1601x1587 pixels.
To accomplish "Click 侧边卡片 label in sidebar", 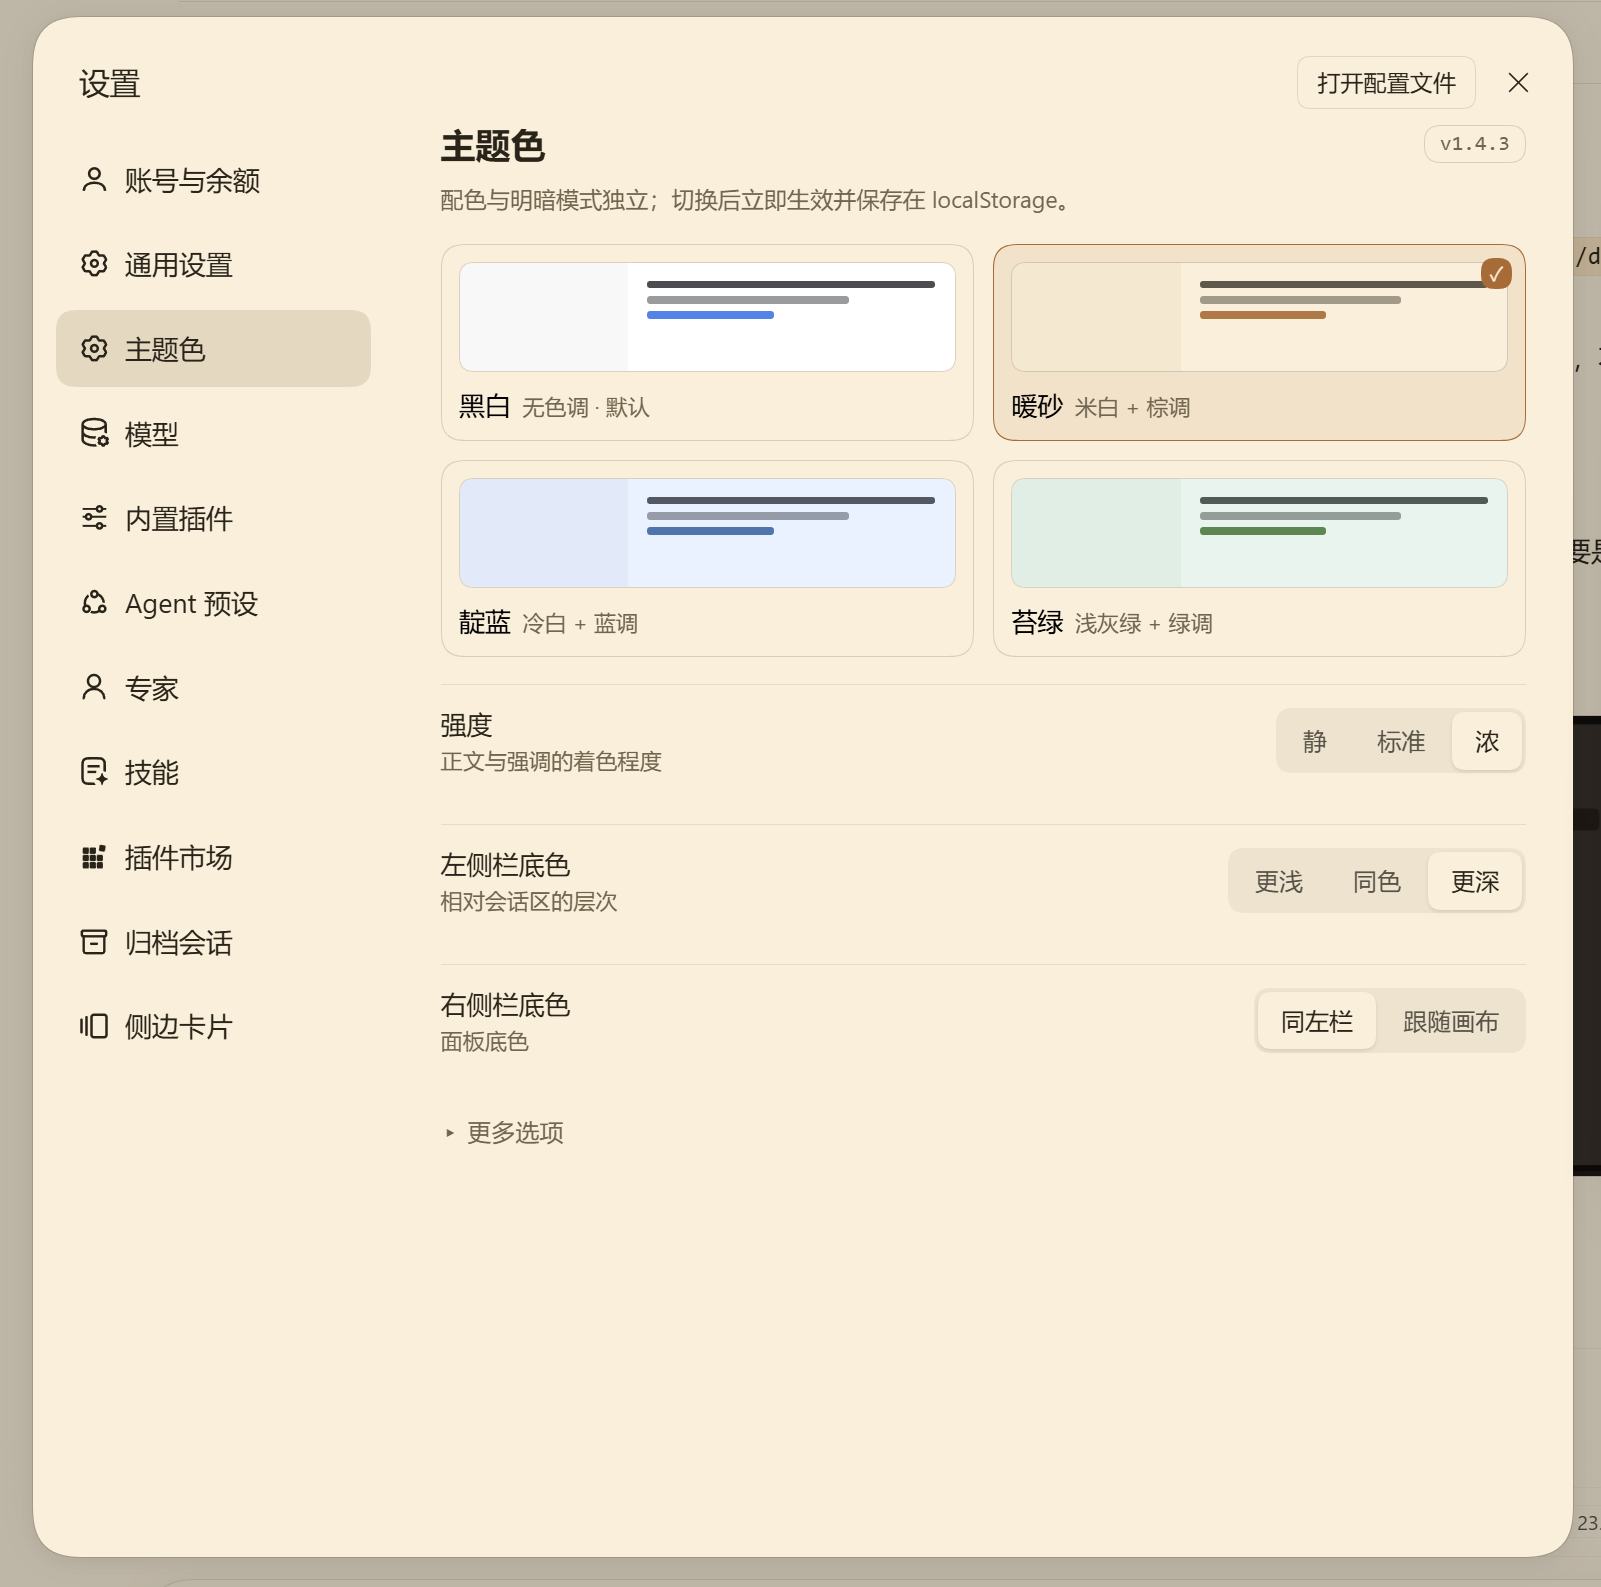I will click(x=179, y=1027).
